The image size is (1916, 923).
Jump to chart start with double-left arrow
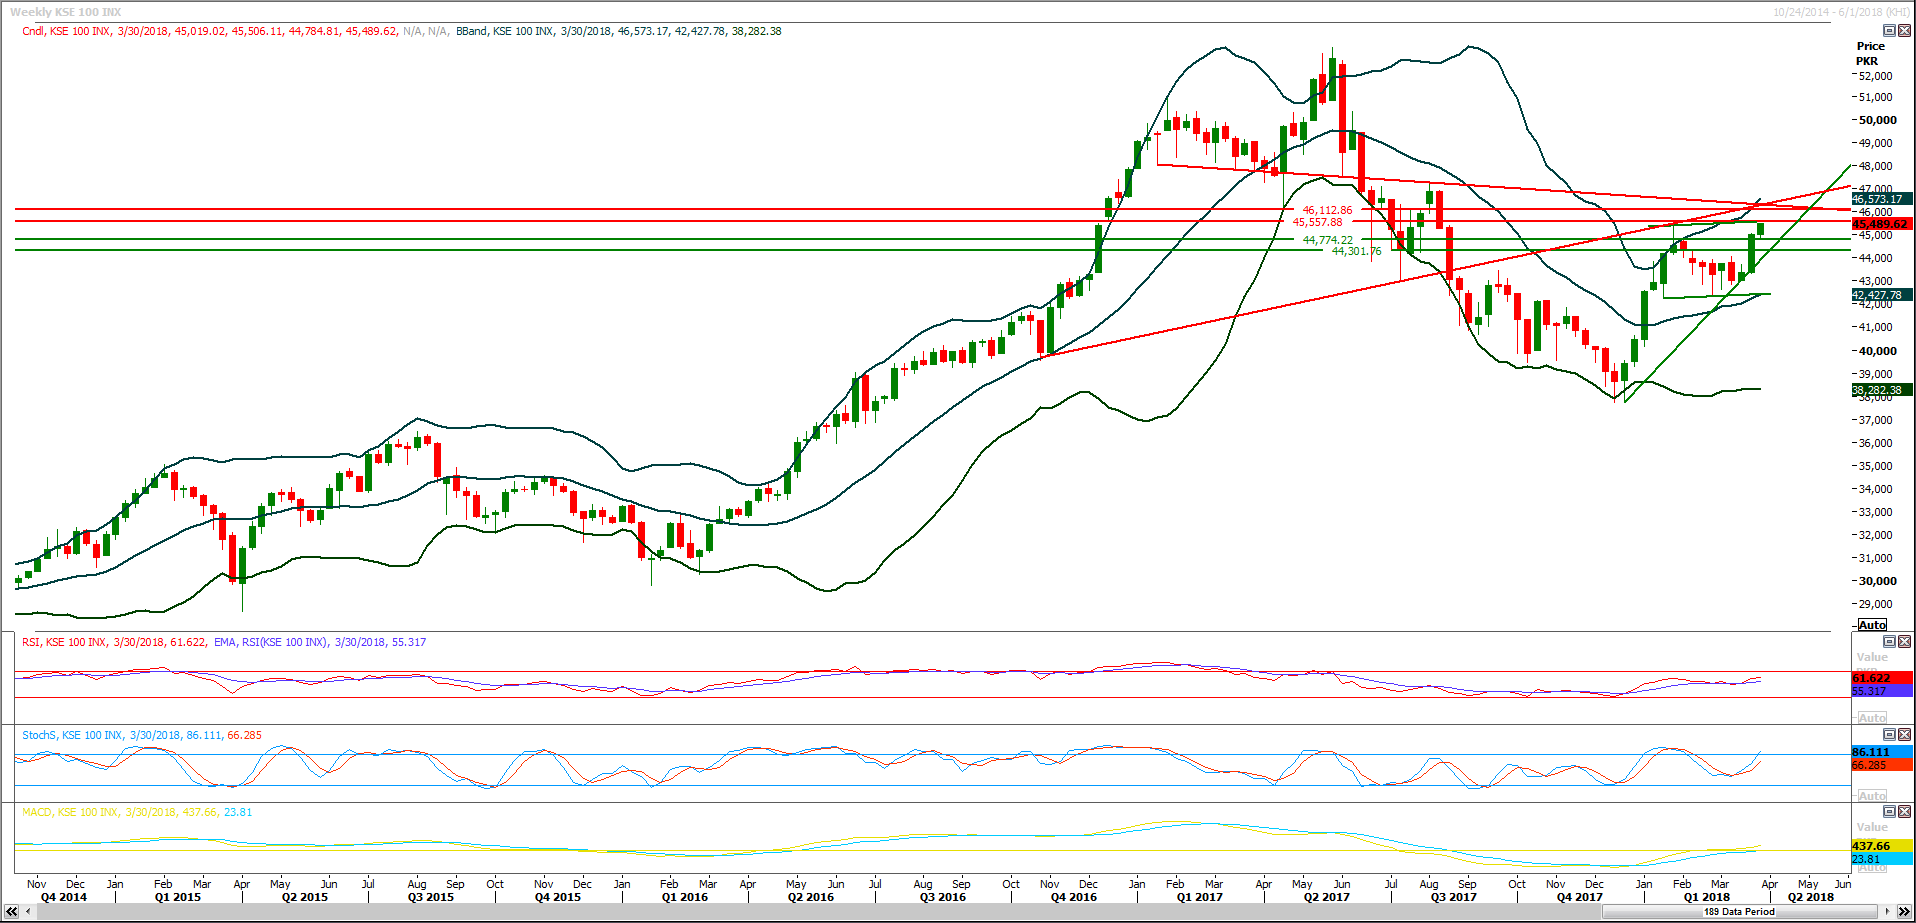point(12,911)
